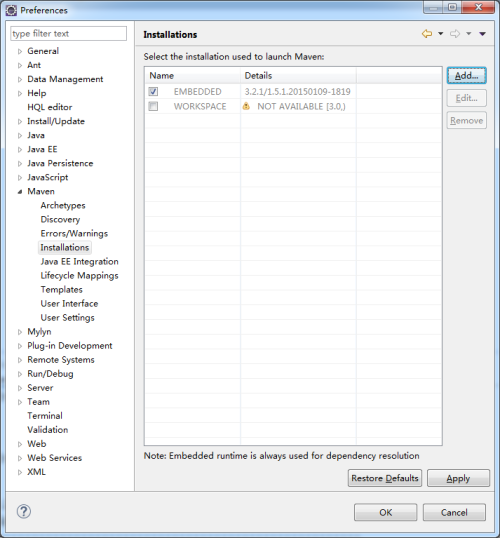
Task: Dismiss dialog with Cancel button
Action: tap(454, 512)
